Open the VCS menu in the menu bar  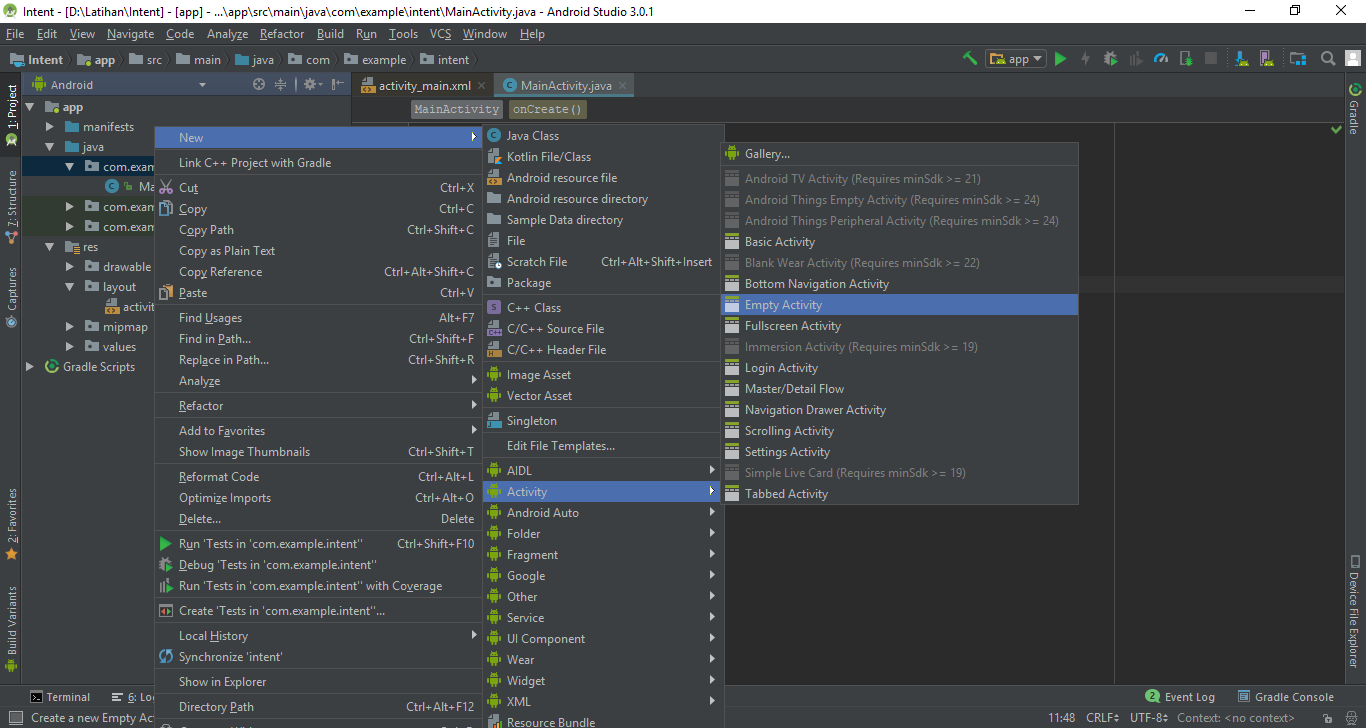441,34
